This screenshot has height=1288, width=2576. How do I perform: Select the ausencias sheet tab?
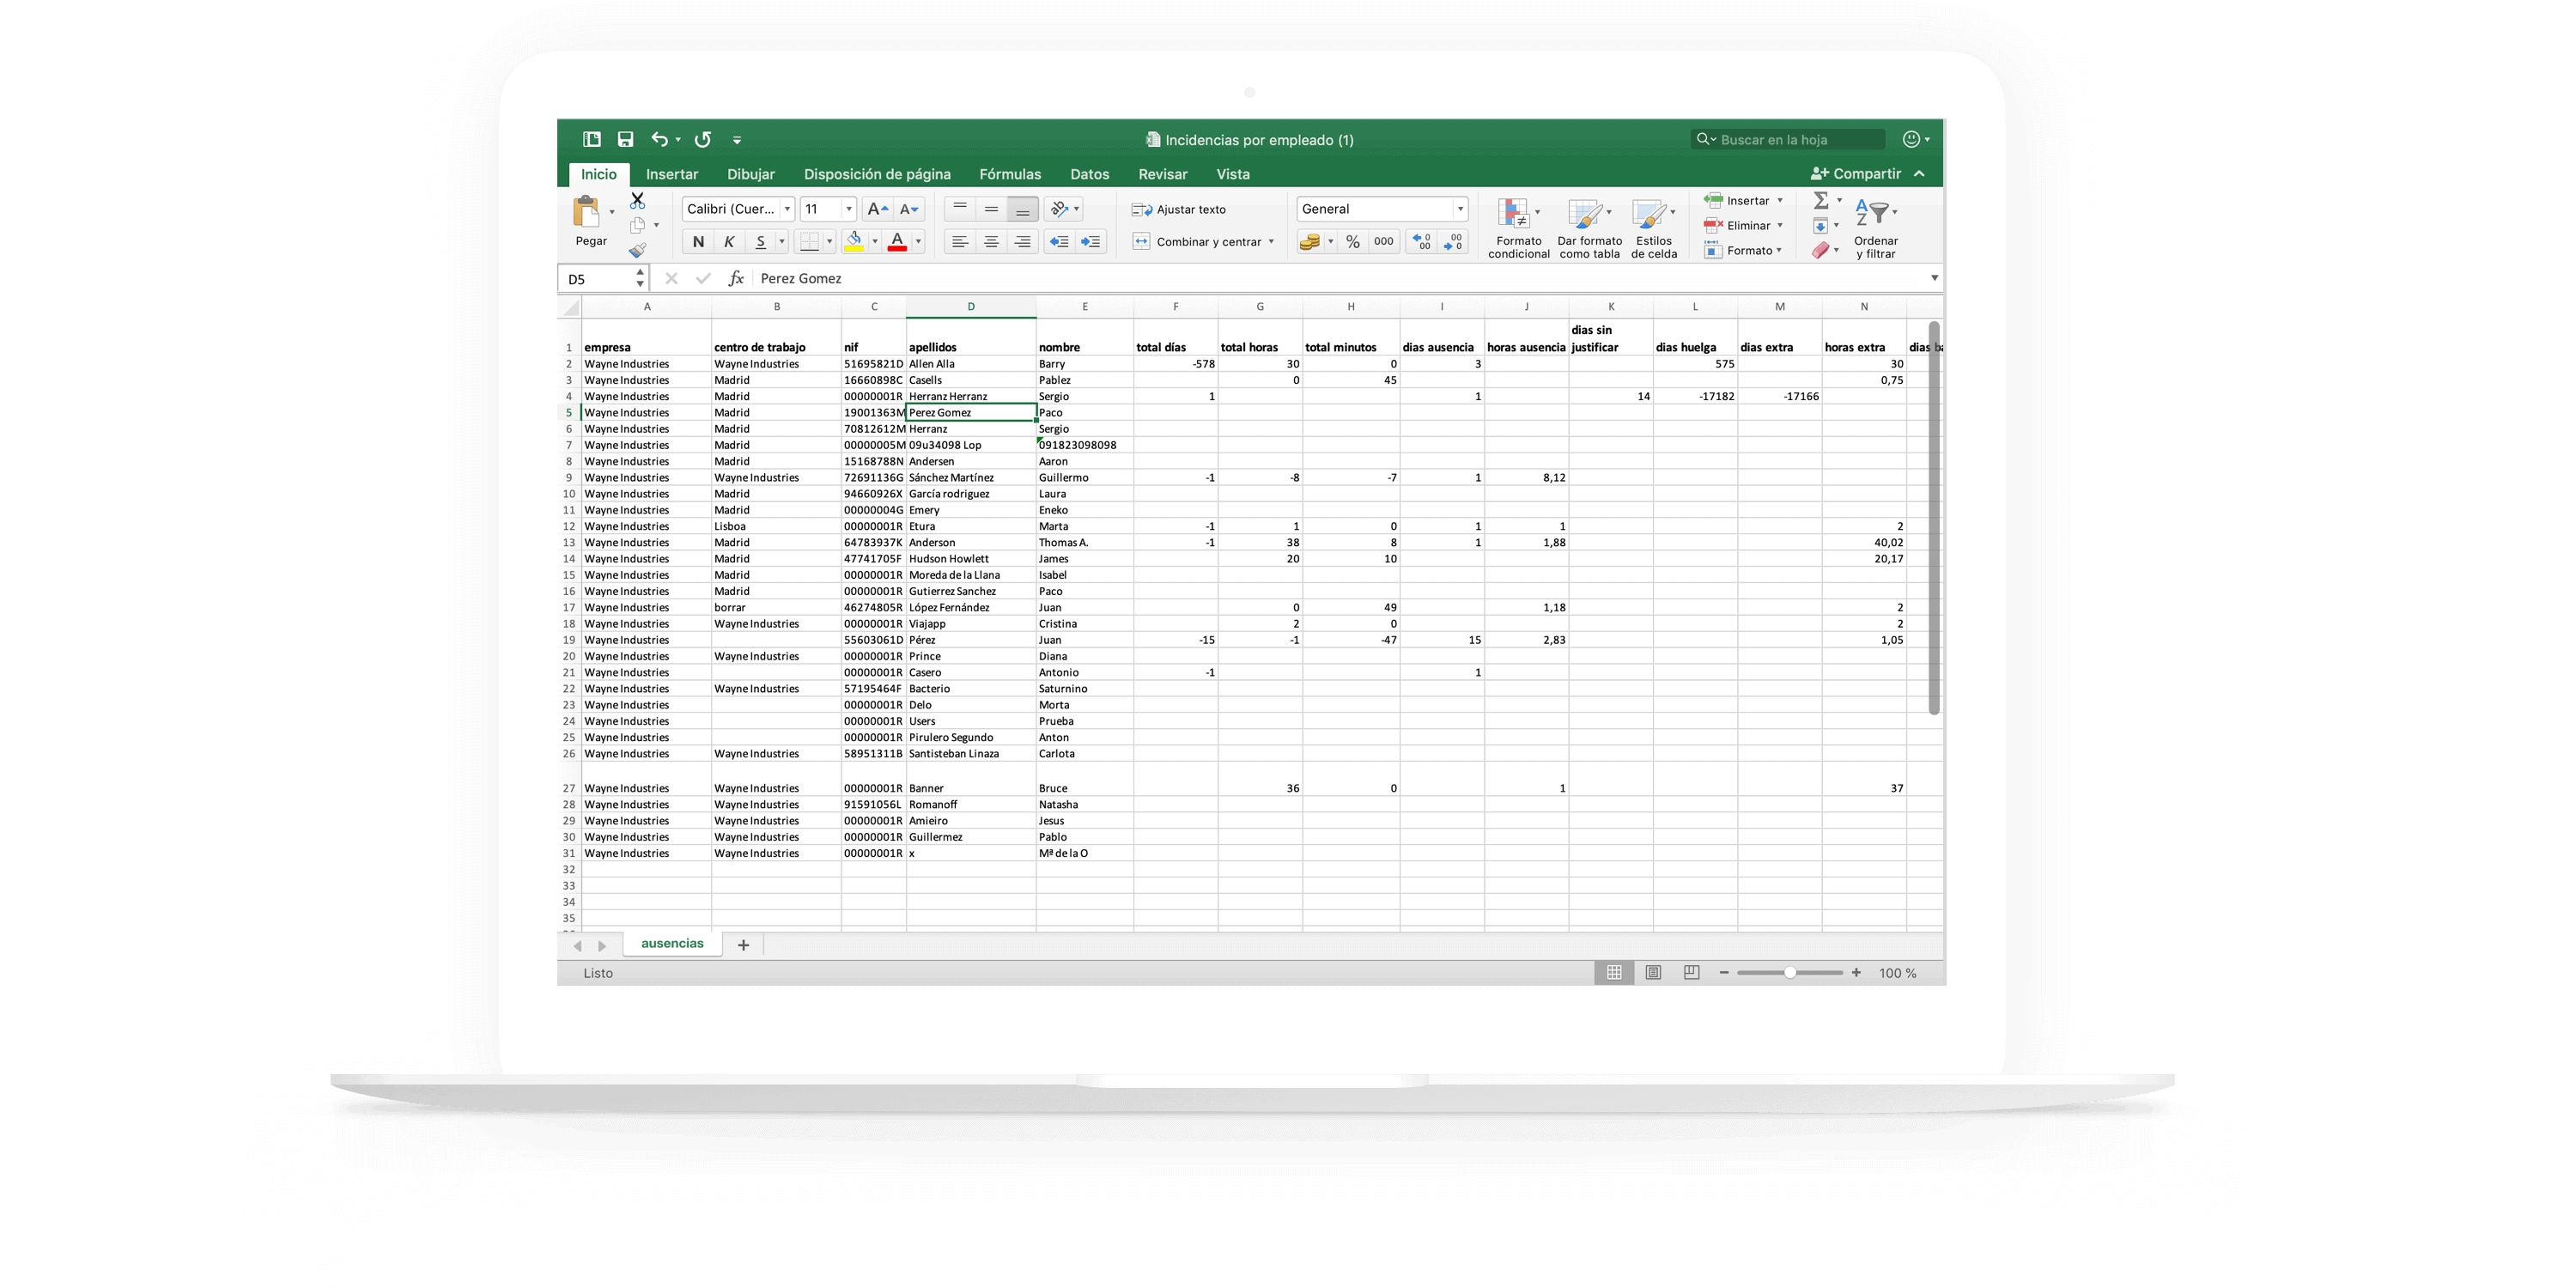(673, 943)
